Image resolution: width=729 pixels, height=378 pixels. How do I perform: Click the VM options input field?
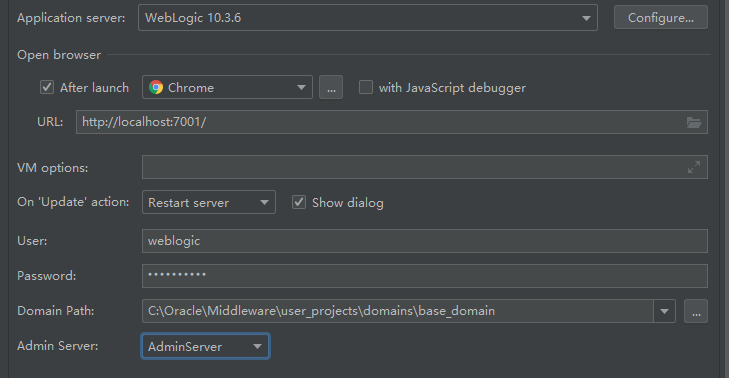click(x=424, y=167)
